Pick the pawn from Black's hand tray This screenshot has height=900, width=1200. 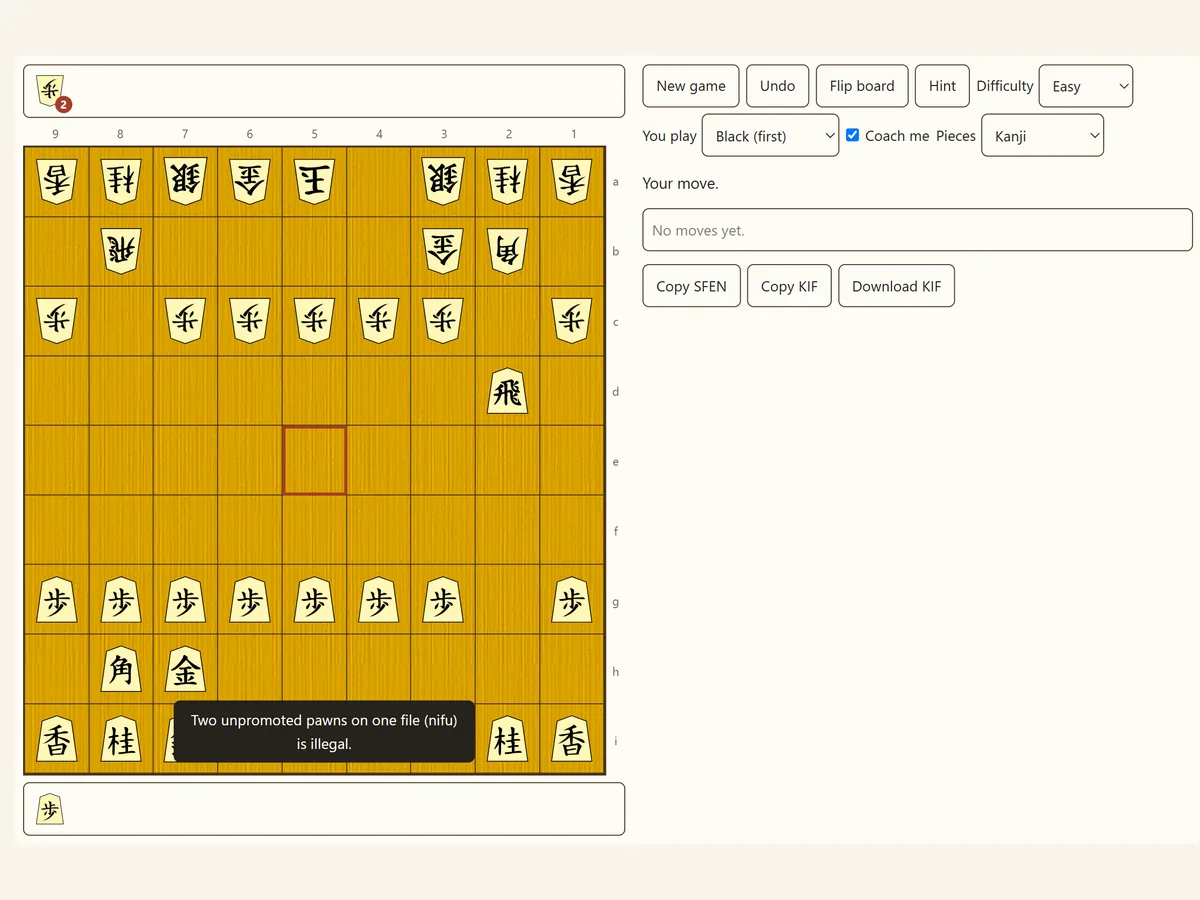[50, 809]
